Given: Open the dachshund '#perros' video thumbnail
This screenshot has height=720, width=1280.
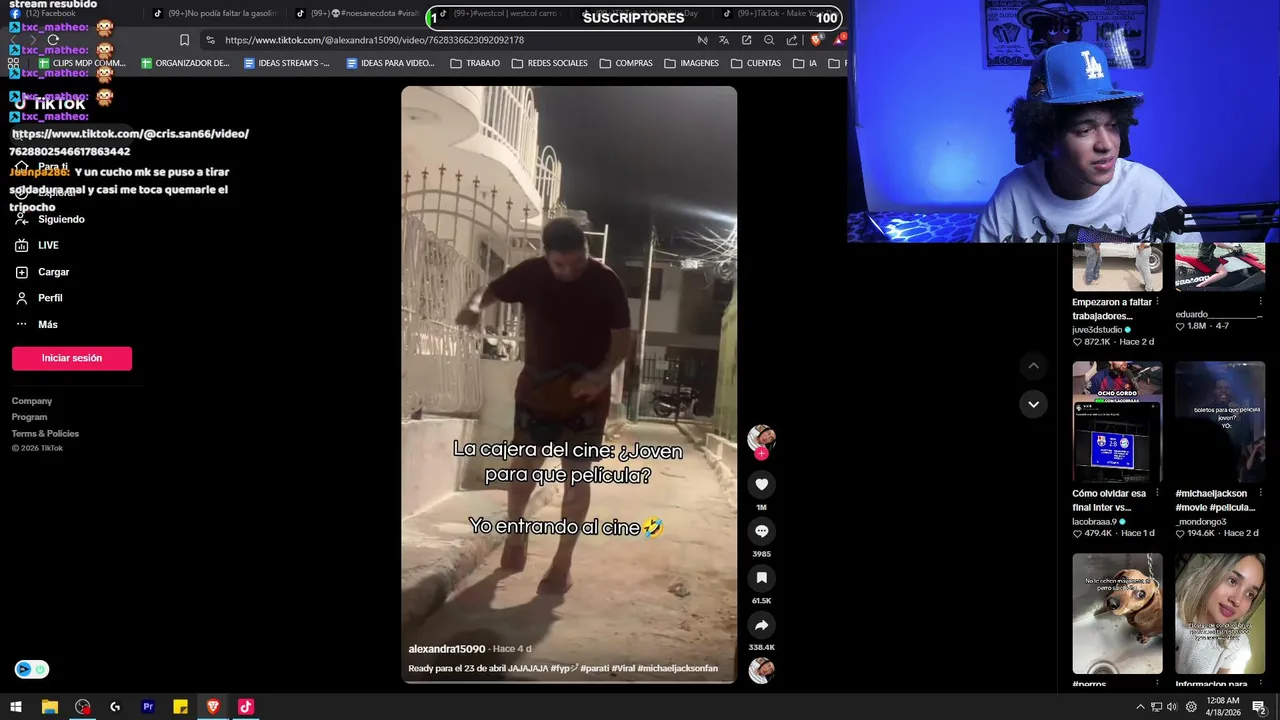Looking at the screenshot, I should pos(1117,614).
